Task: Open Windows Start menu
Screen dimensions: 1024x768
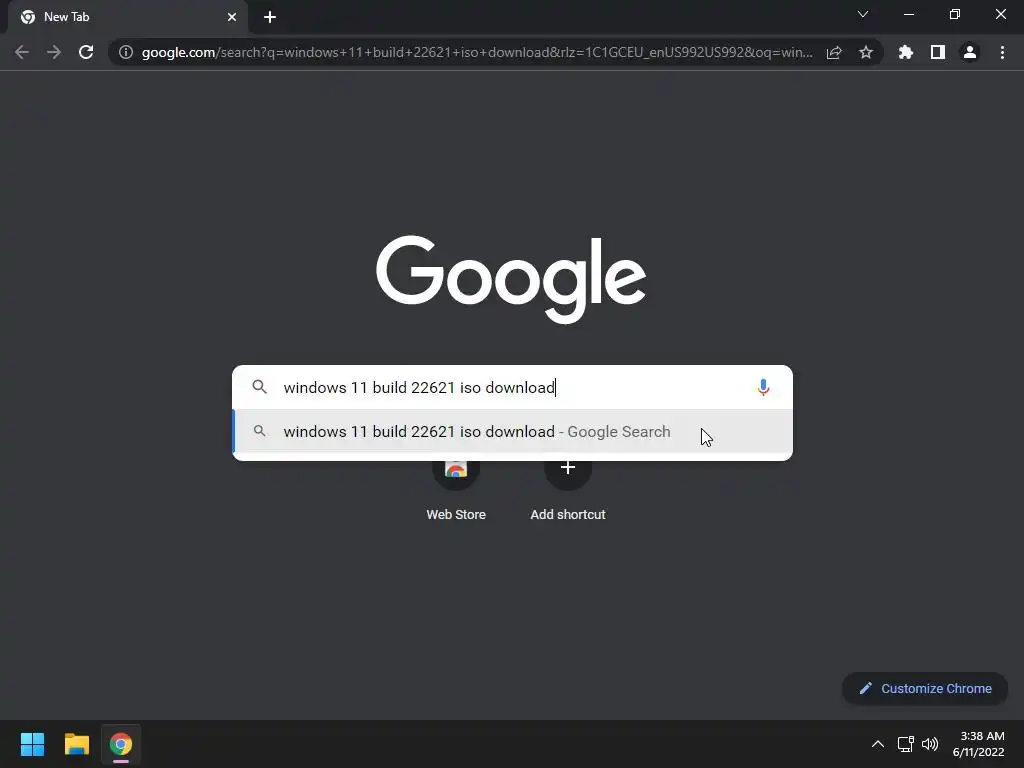Action: point(32,744)
